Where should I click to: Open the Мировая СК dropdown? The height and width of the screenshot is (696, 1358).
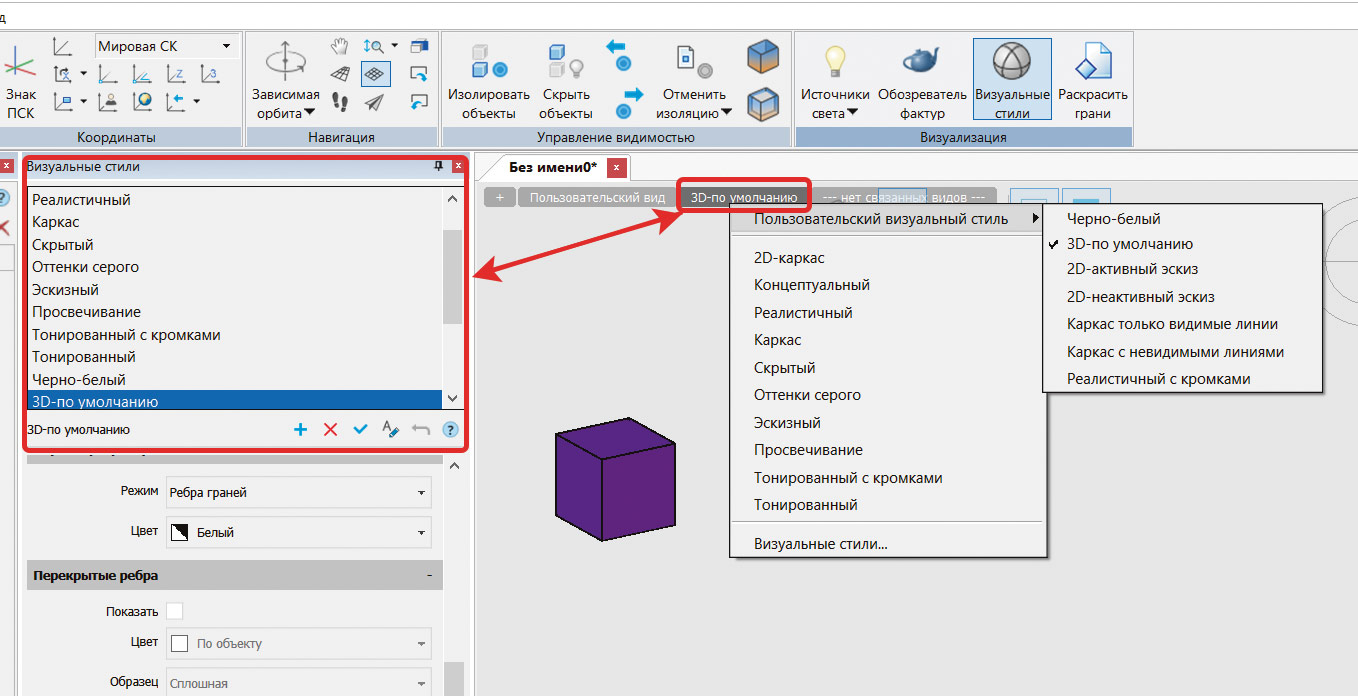pyautogui.click(x=166, y=46)
